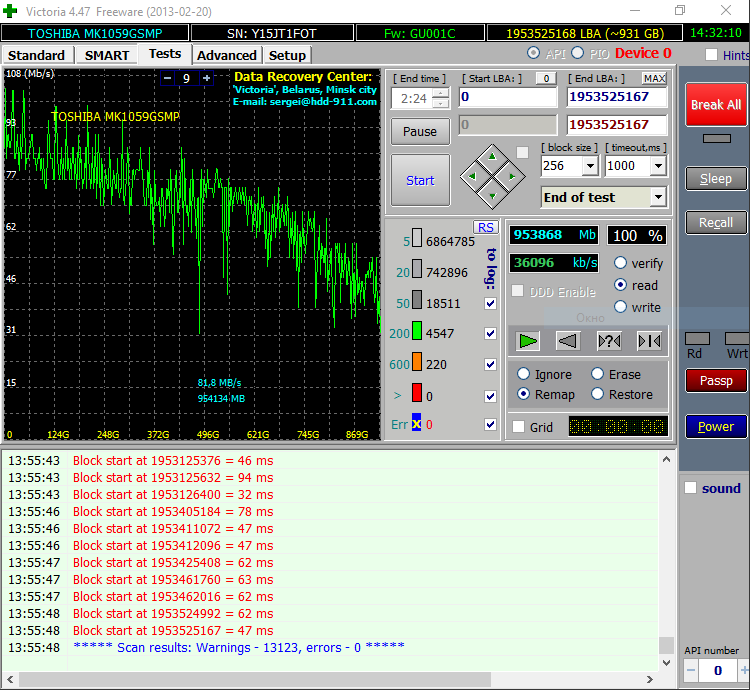Switch to the SMART tab
Screen dimensions: 750x690
click(x=106, y=55)
